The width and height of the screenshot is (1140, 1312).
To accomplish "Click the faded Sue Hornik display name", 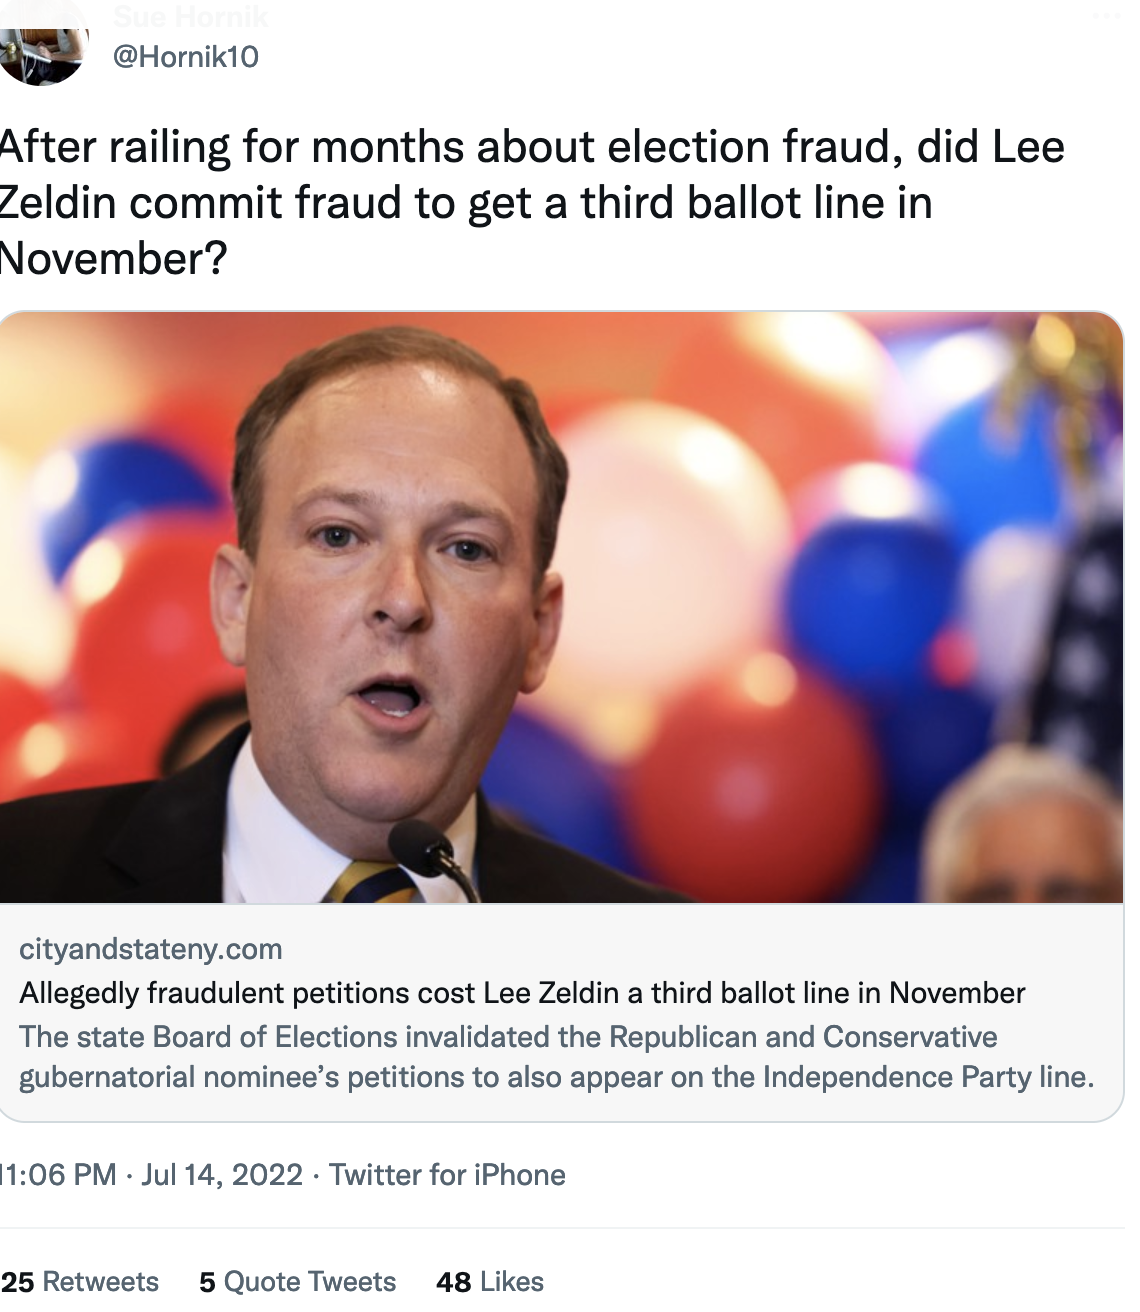I will pos(190,16).
